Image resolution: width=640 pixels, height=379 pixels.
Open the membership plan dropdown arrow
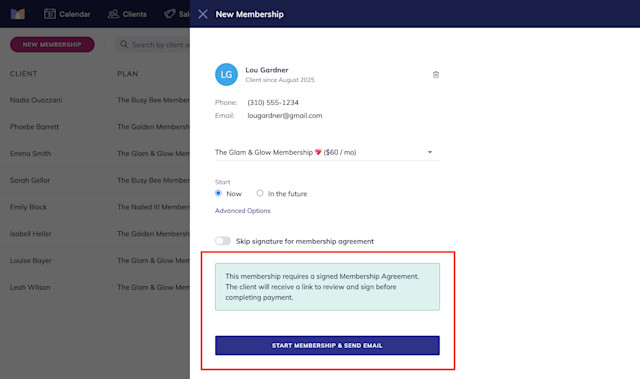pyautogui.click(x=430, y=152)
